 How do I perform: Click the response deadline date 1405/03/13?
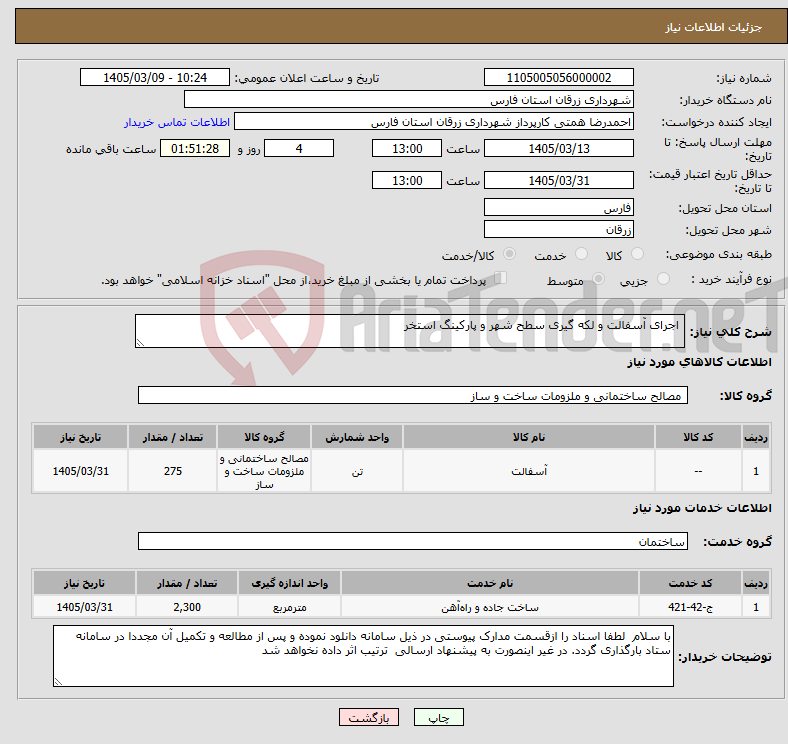point(558,149)
